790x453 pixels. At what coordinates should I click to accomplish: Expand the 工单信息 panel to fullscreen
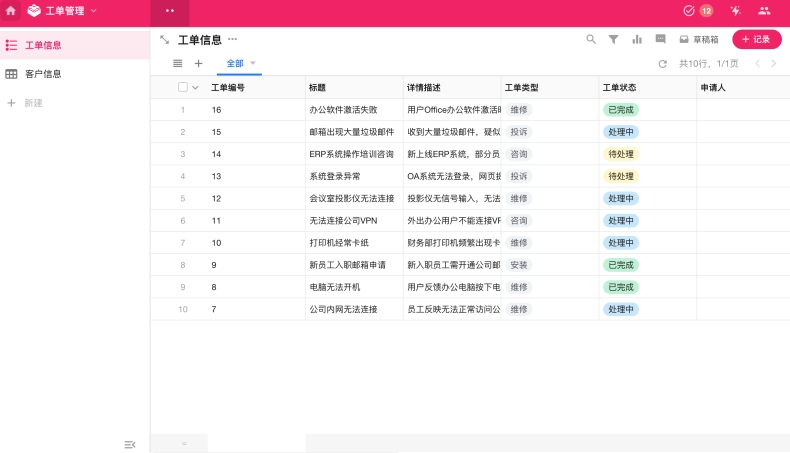click(x=164, y=40)
